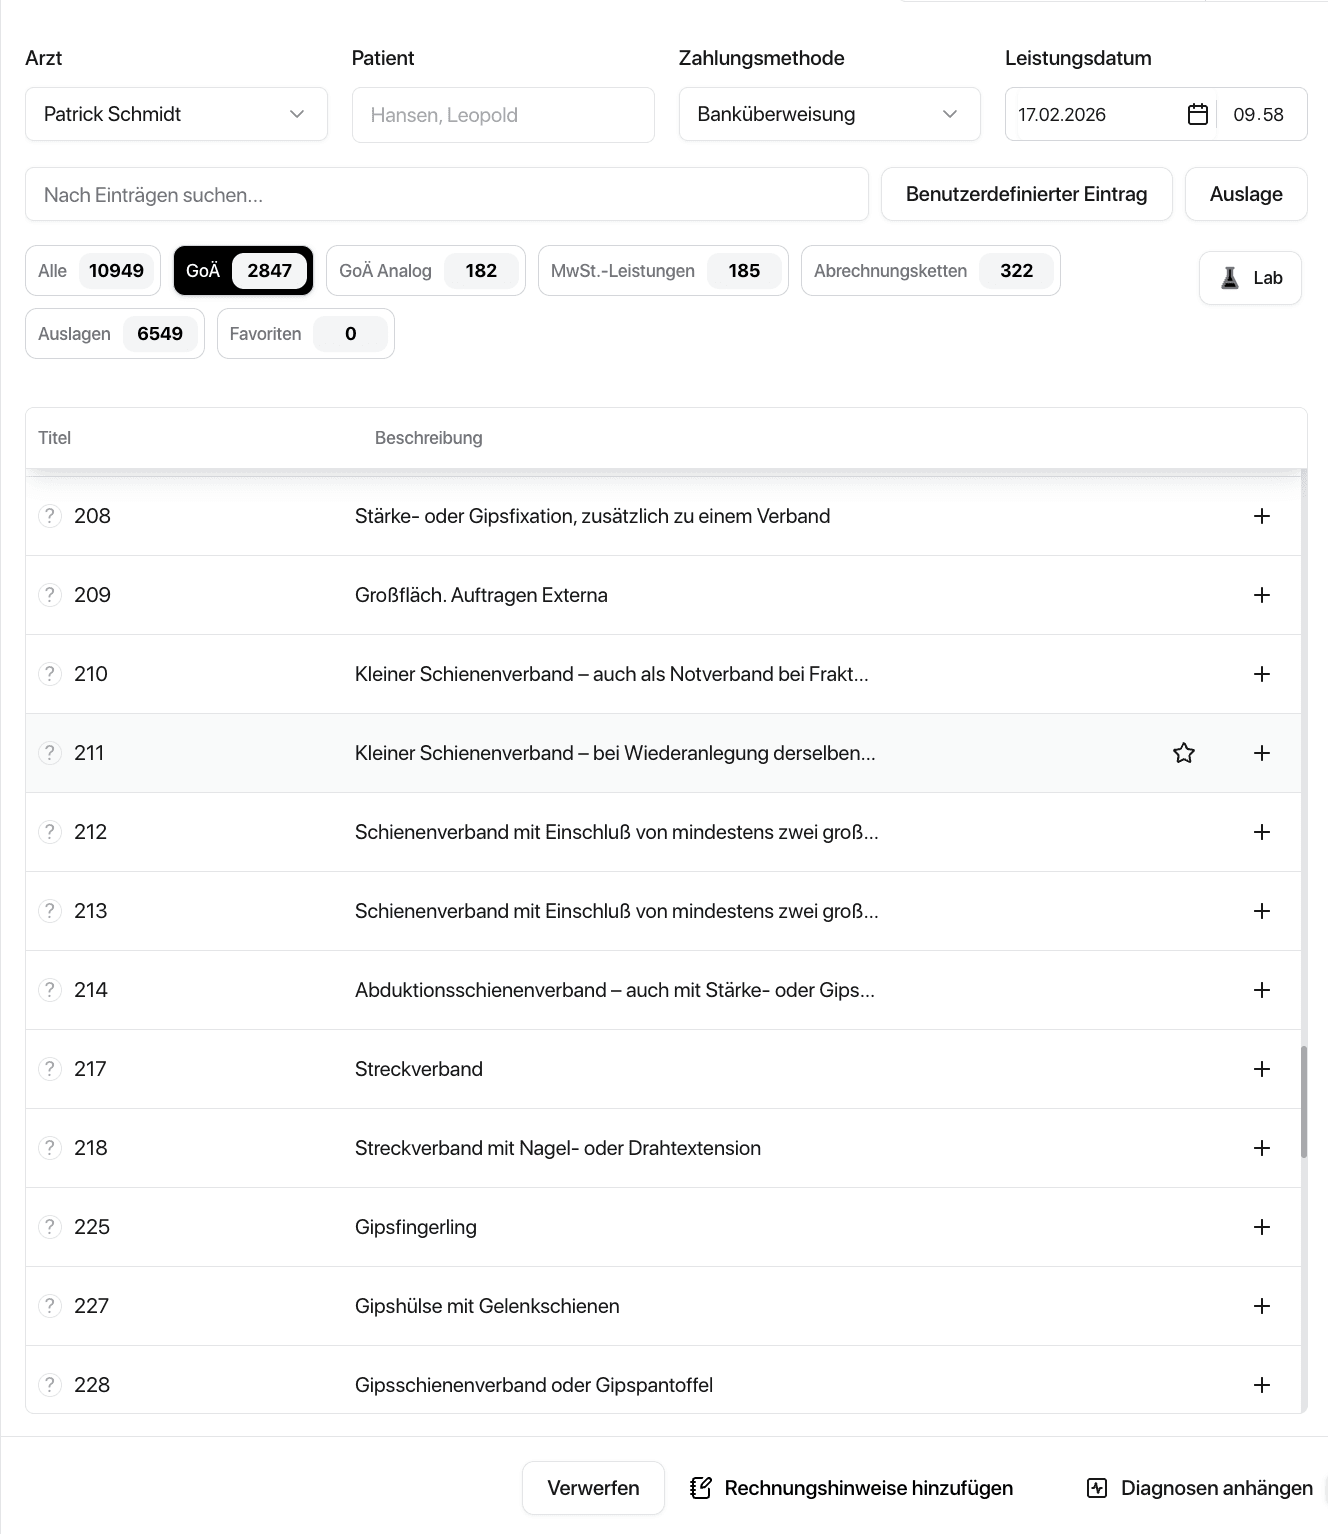This screenshot has width=1328, height=1534.
Task: Click the Titel column header
Action: click(54, 438)
